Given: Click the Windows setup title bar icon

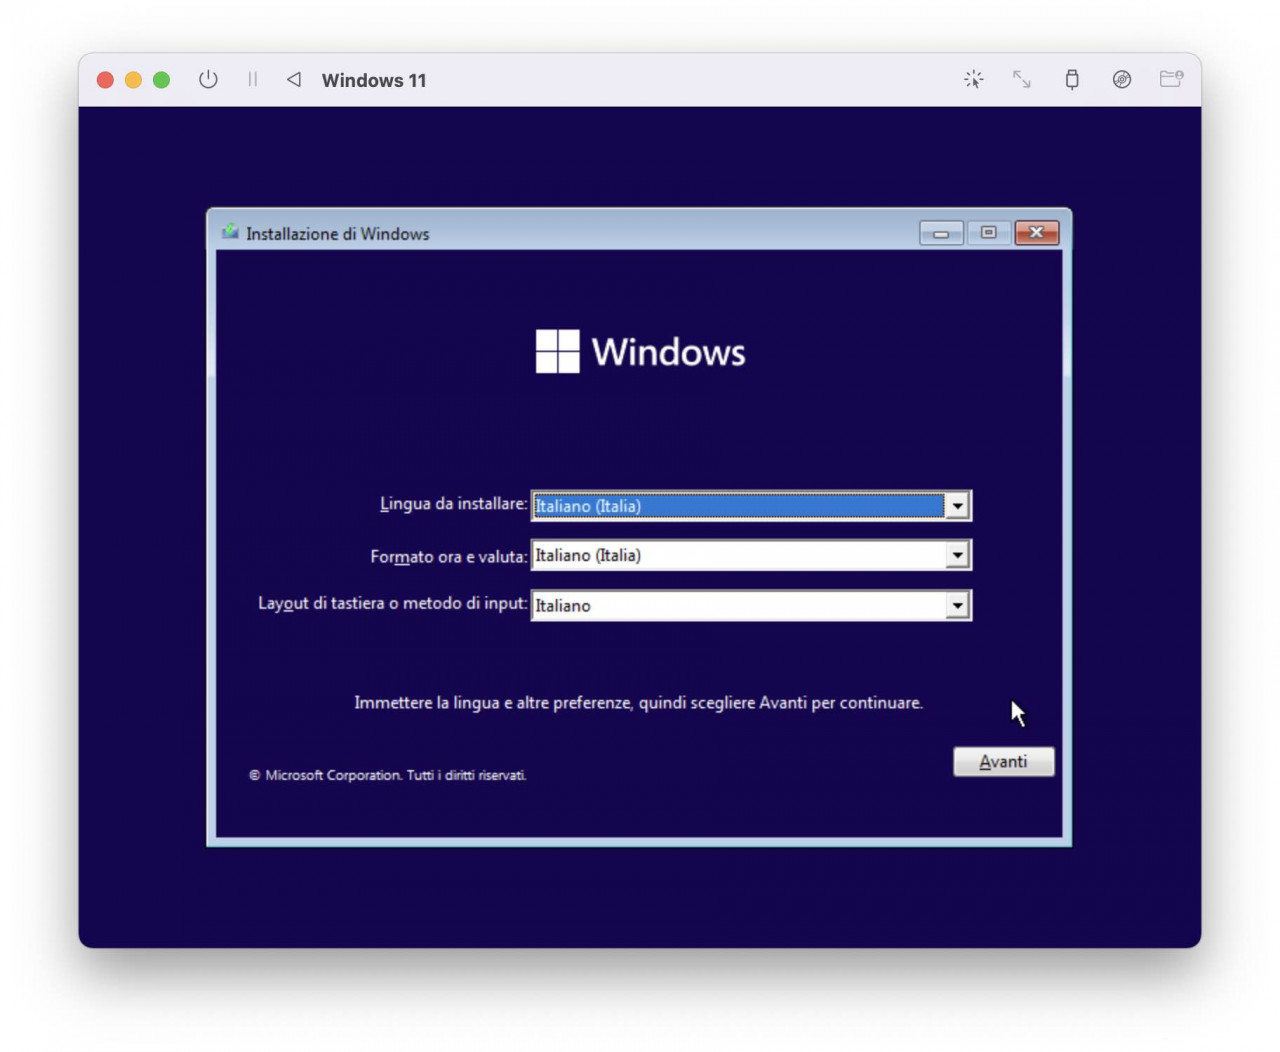Looking at the screenshot, I should [230, 232].
